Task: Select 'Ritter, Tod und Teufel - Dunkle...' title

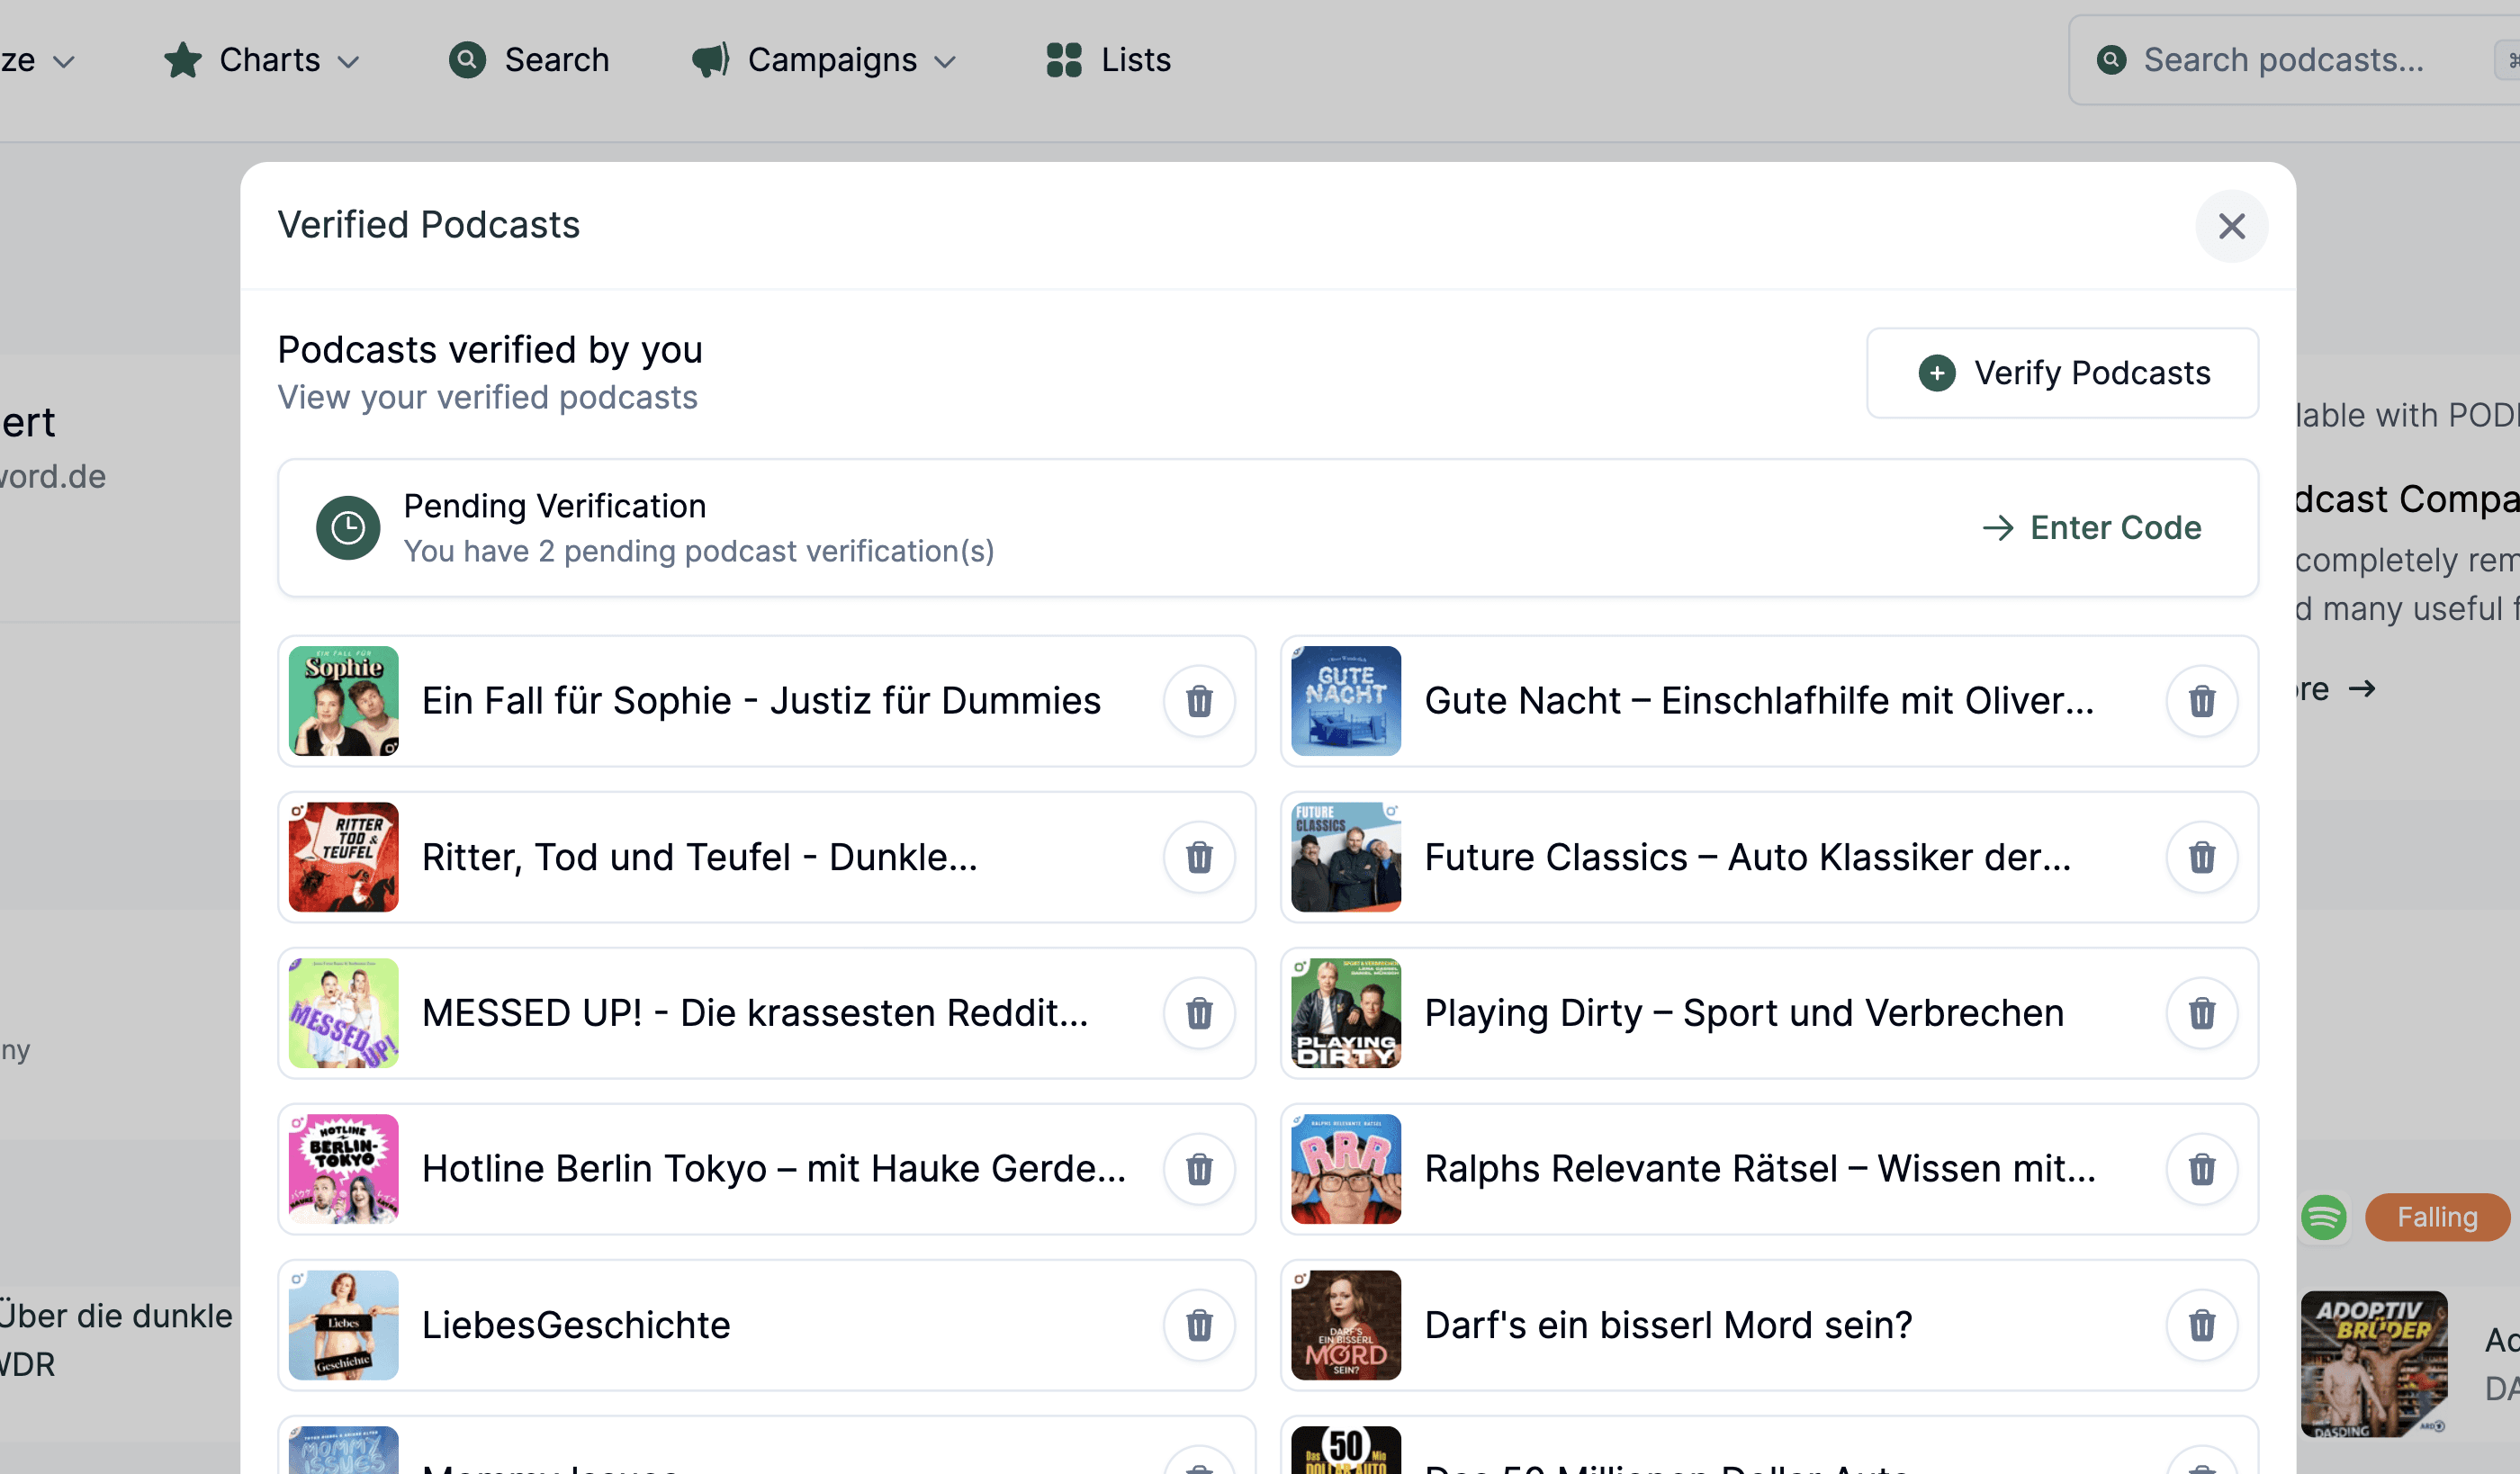Action: (x=700, y=857)
